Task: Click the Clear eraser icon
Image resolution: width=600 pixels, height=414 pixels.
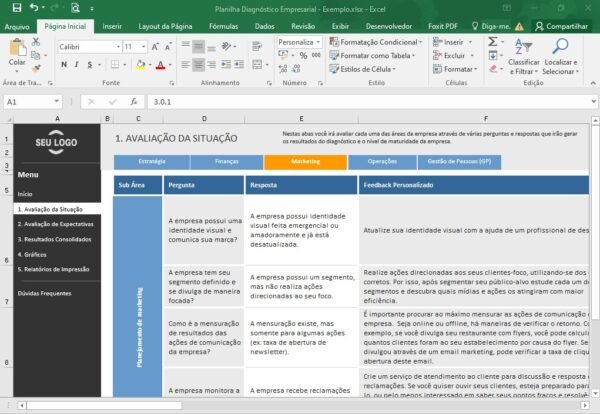Action: [x=493, y=69]
